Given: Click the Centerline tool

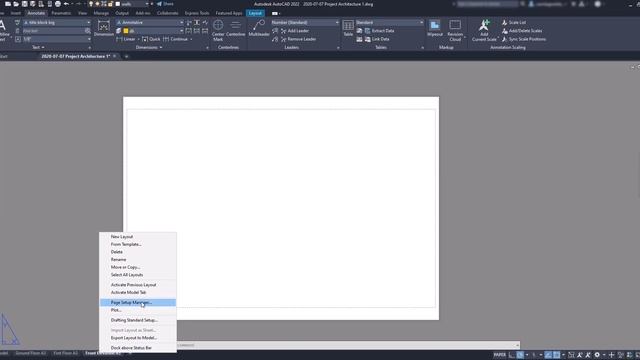Looking at the screenshot, I should click(x=236, y=28).
